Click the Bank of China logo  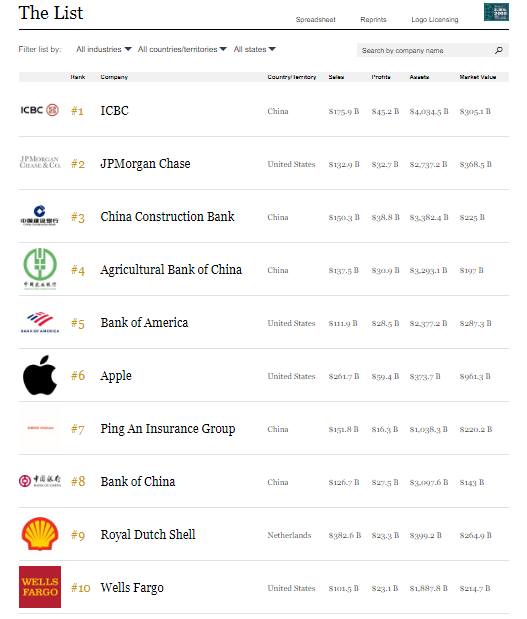40,481
